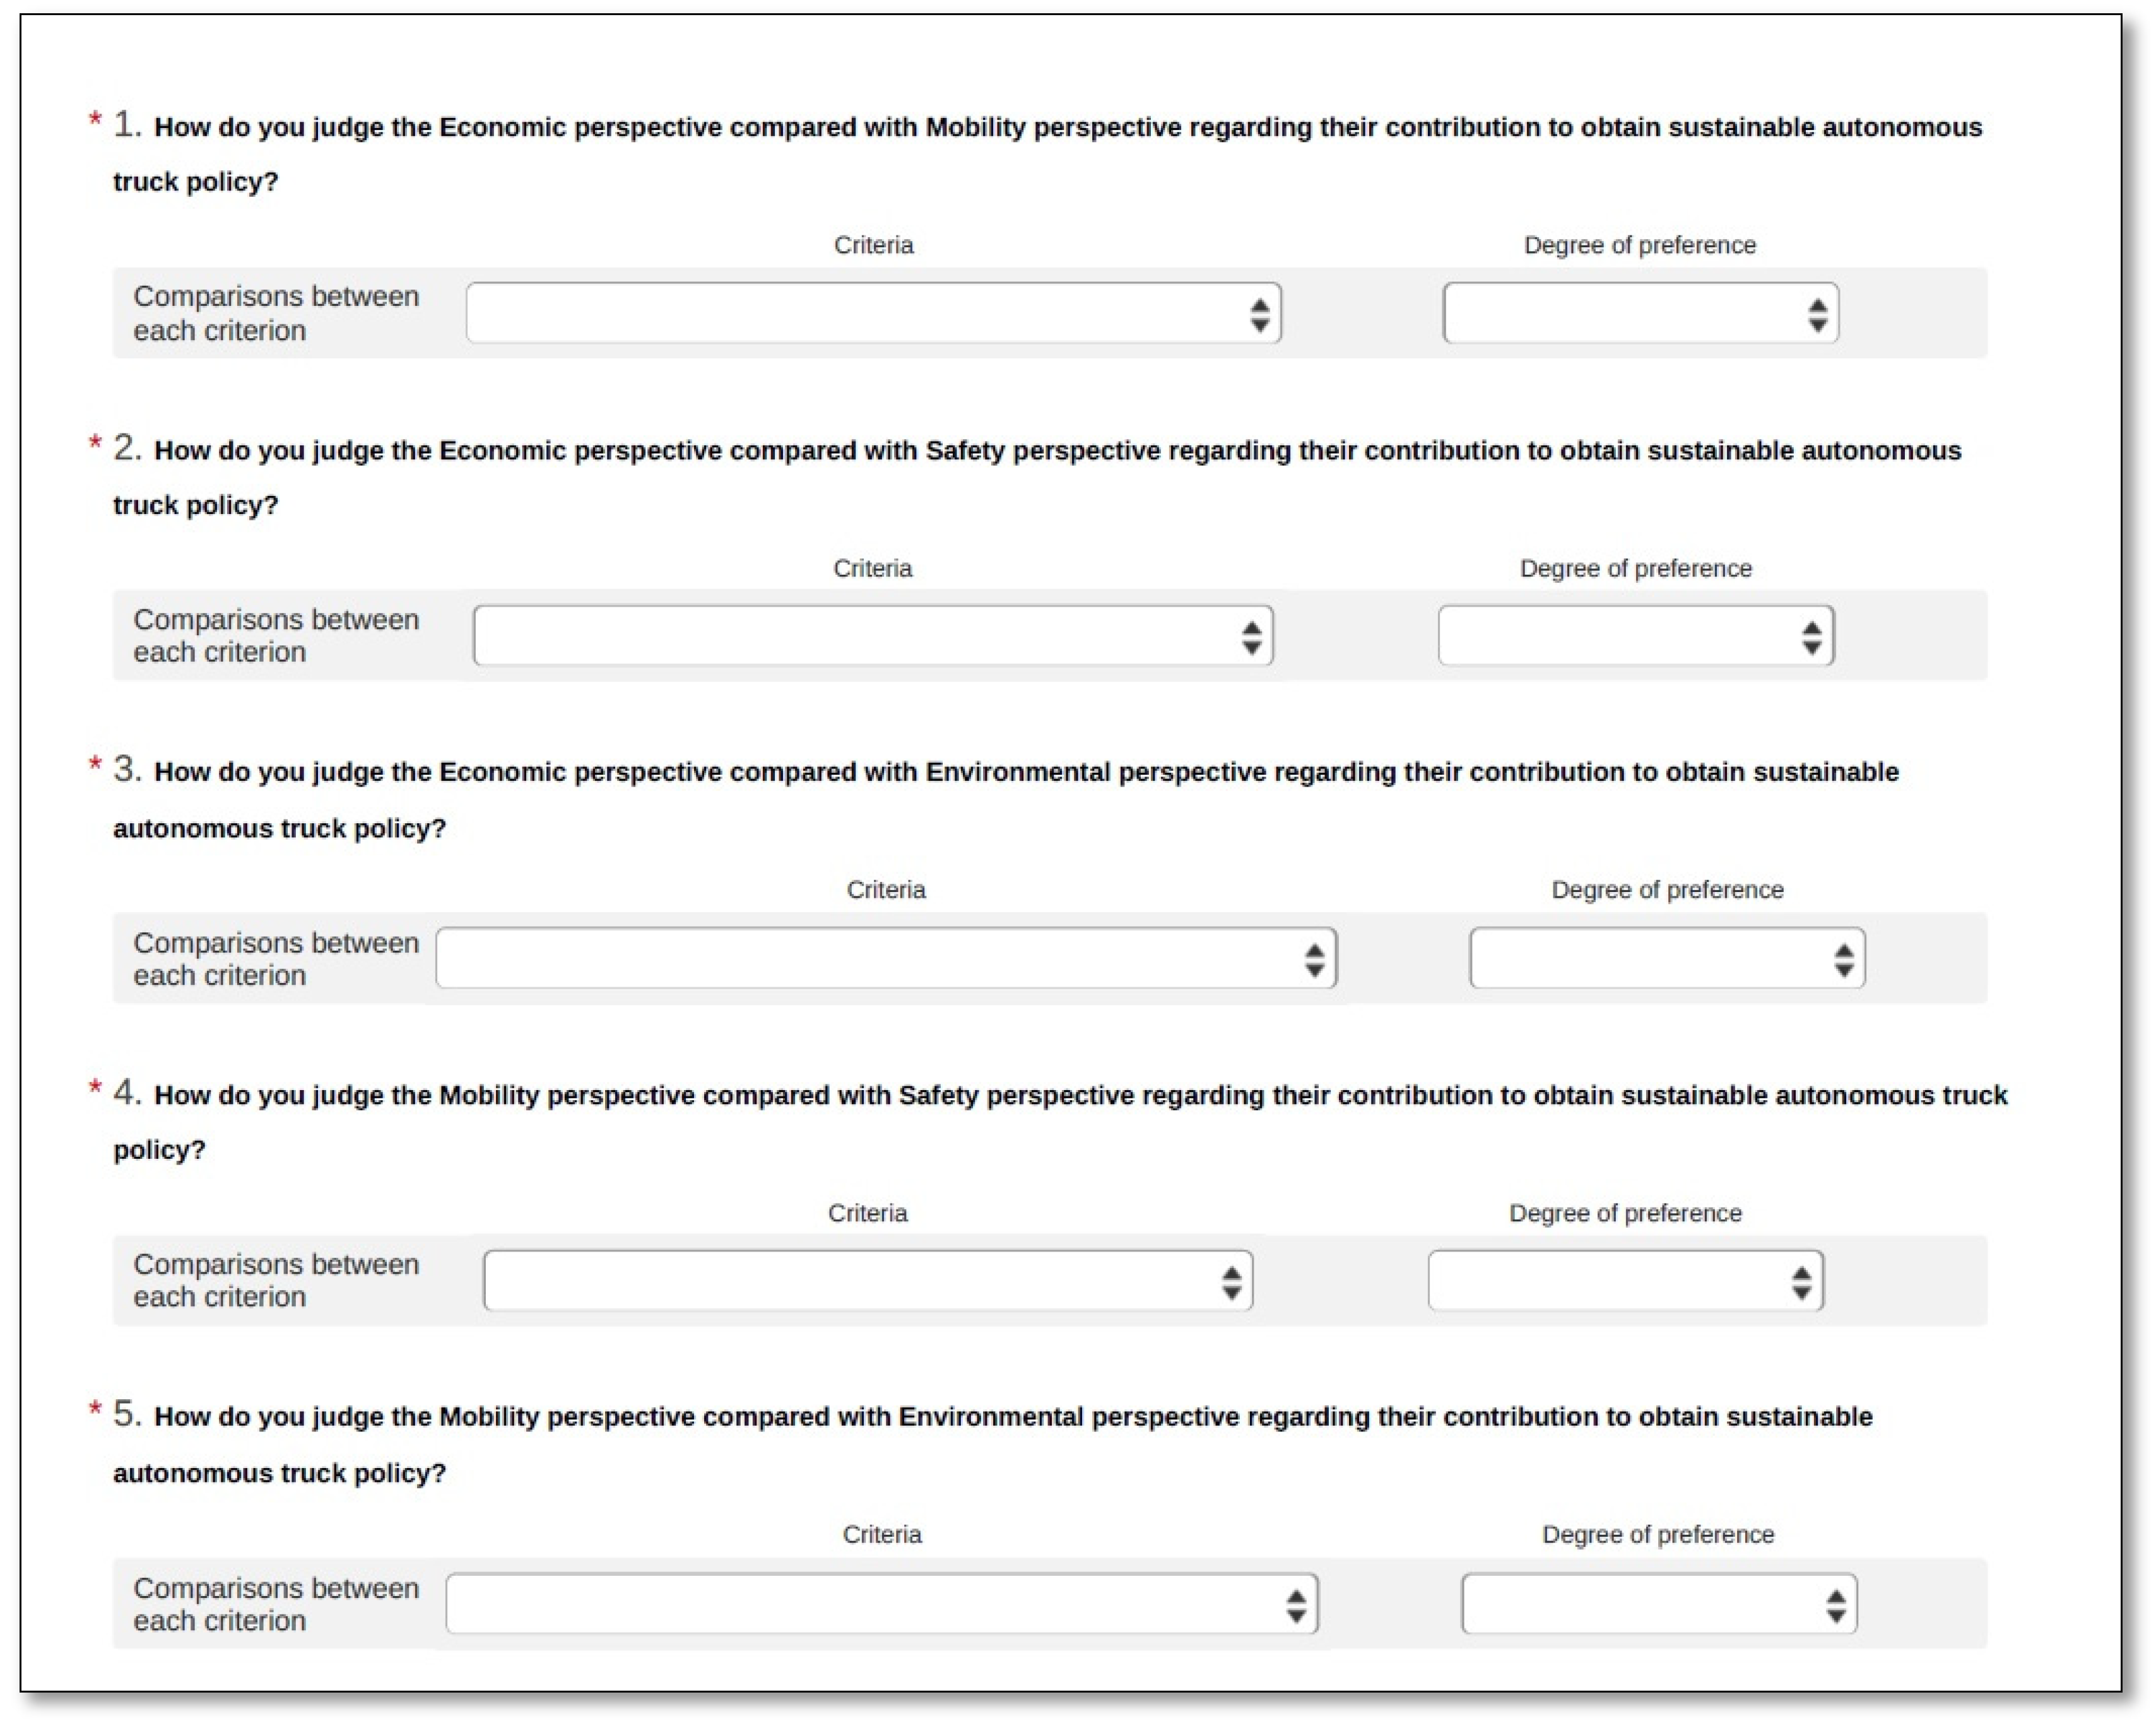Screen dimensions: 2156x1726
Task: Expand the Criteria dropdown for question 5
Action: tap(882, 1604)
